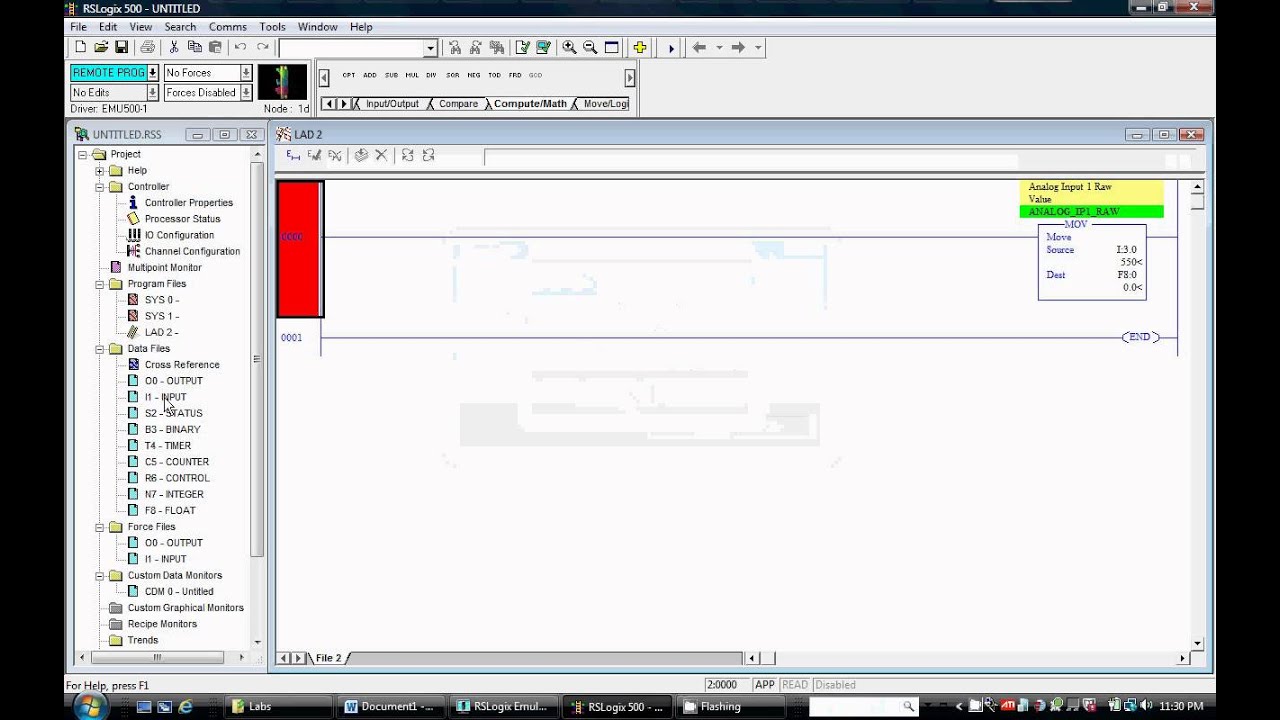This screenshot has height=720, width=1280.
Task: Open Processor Status in project tree
Action: [x=182, y=219]
